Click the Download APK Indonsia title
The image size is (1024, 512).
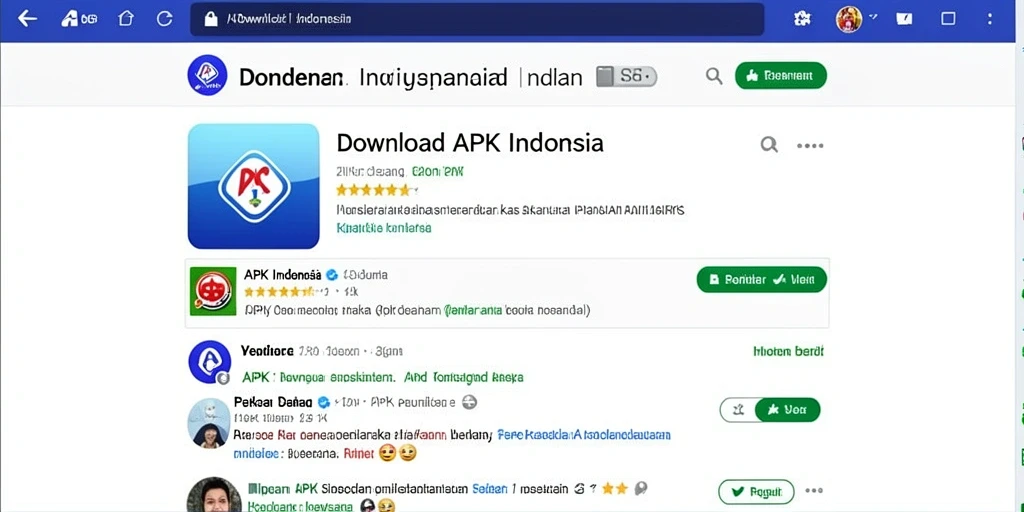pos(470,142)
